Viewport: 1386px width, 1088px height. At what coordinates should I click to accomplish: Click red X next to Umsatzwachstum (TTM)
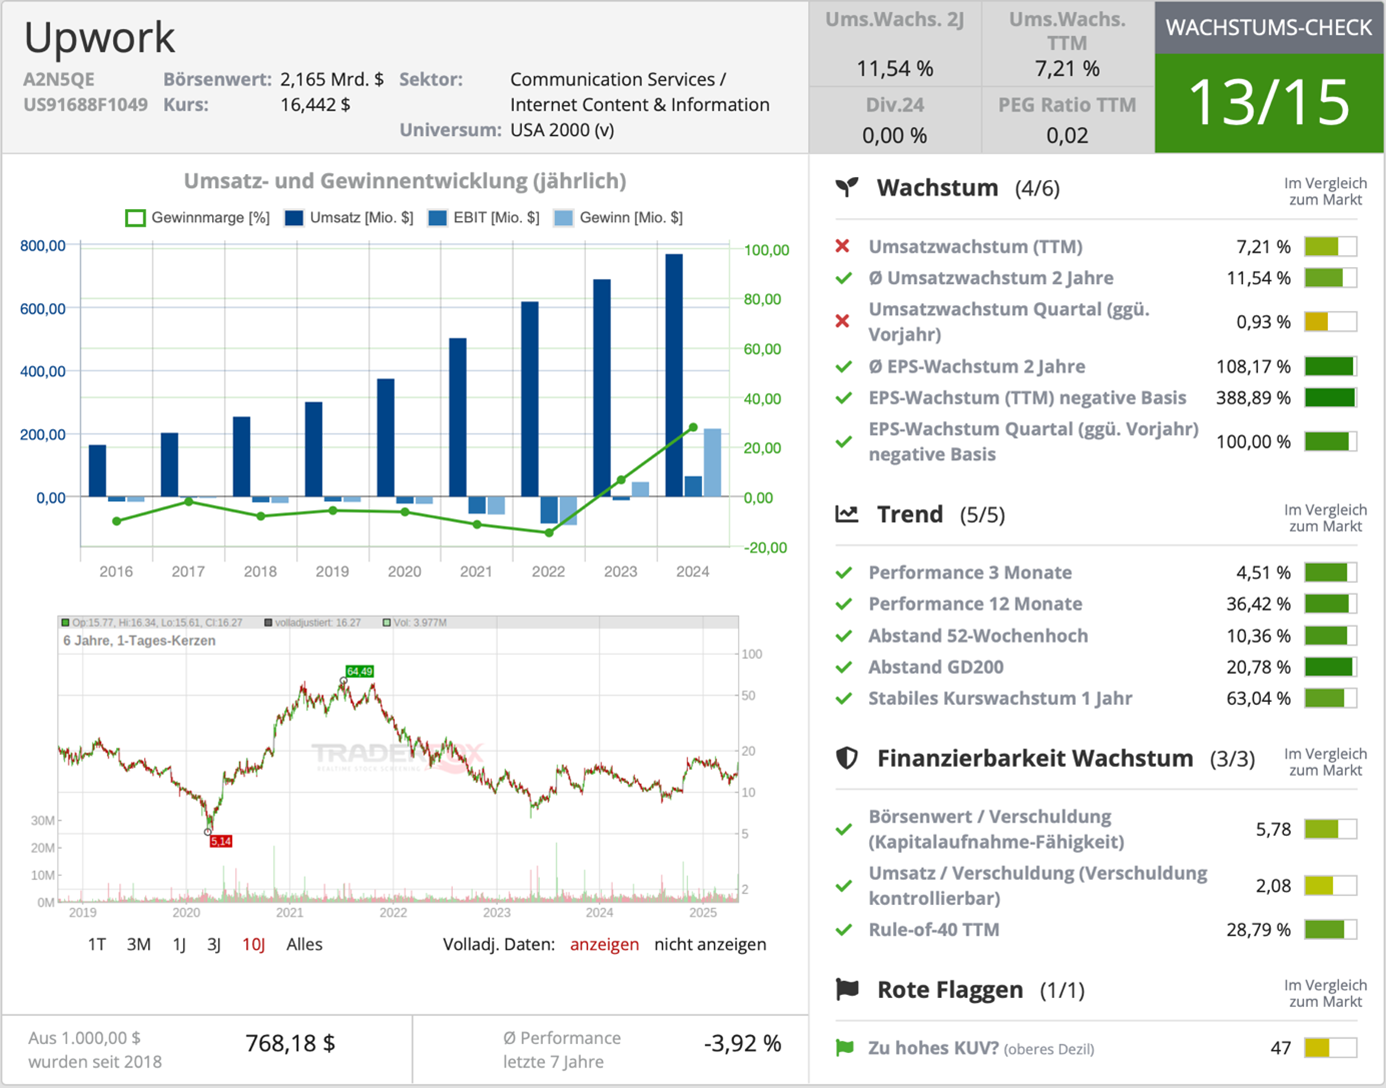843,246
